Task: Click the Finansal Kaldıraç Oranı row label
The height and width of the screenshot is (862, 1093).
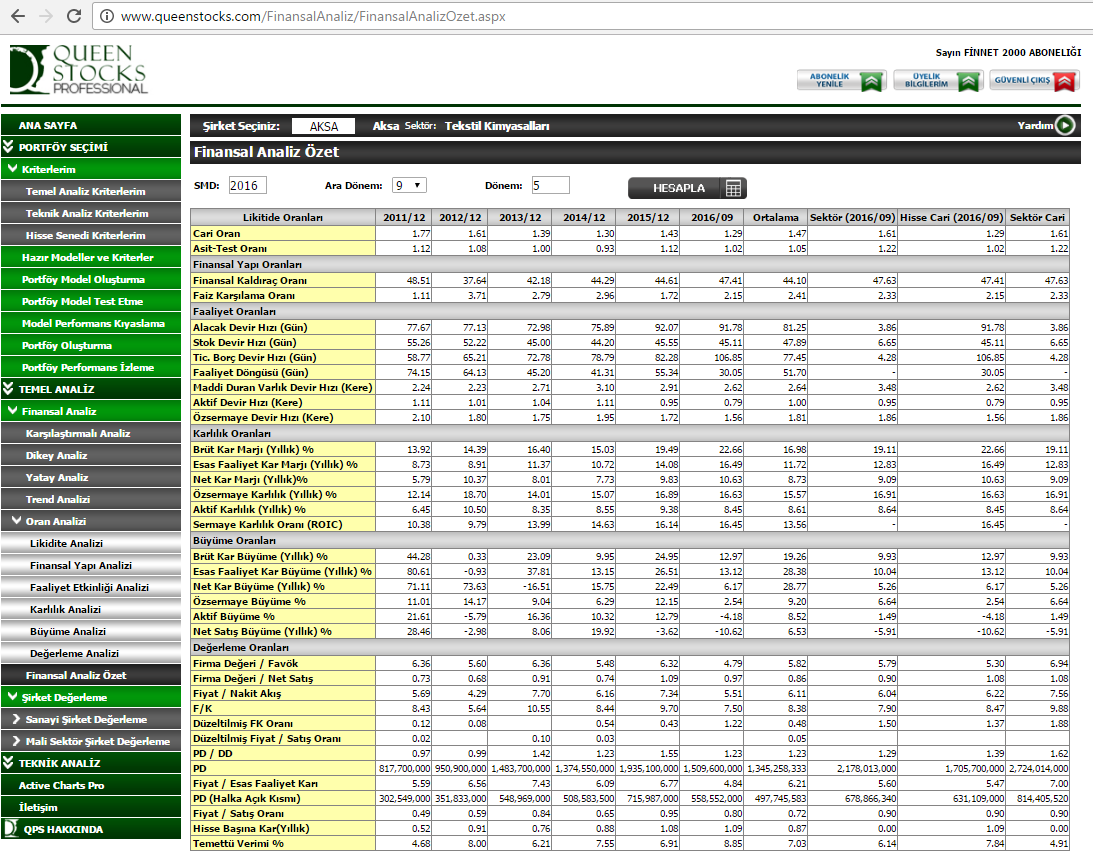Action: pos(283,280)
